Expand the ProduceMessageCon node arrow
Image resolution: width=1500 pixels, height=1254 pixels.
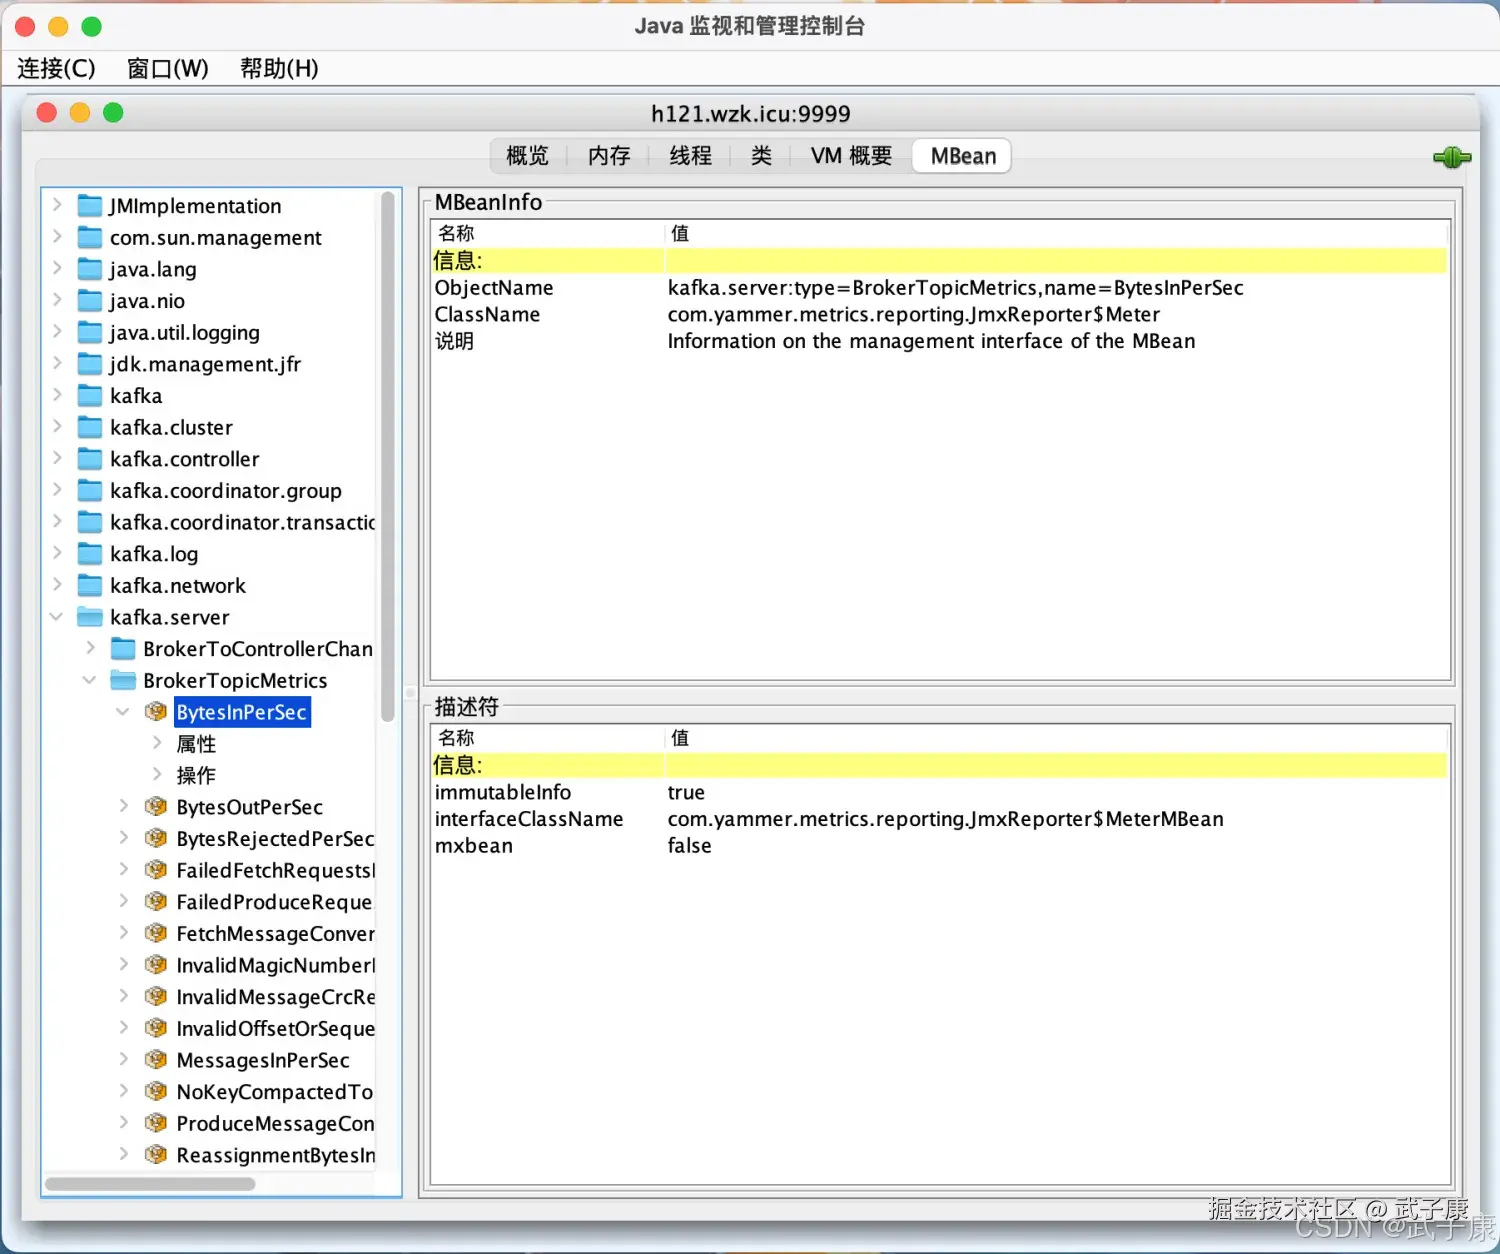tap(124, 1122)
